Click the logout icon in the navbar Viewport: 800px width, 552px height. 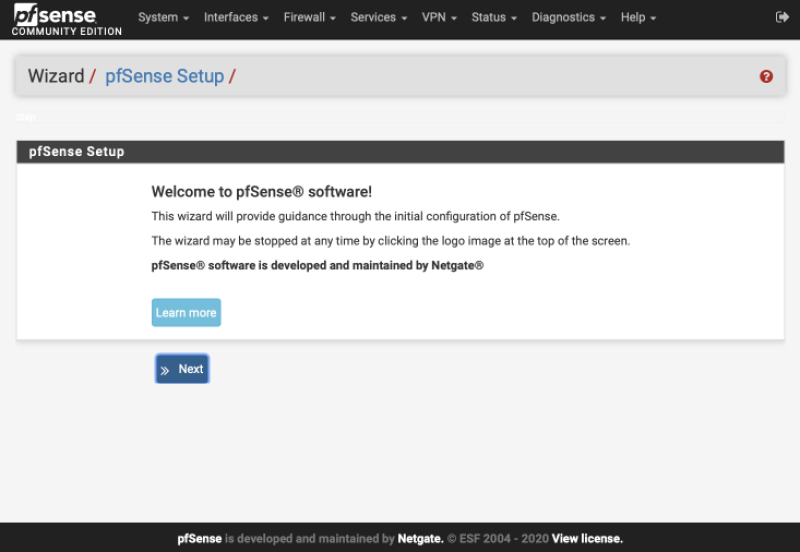782,17
